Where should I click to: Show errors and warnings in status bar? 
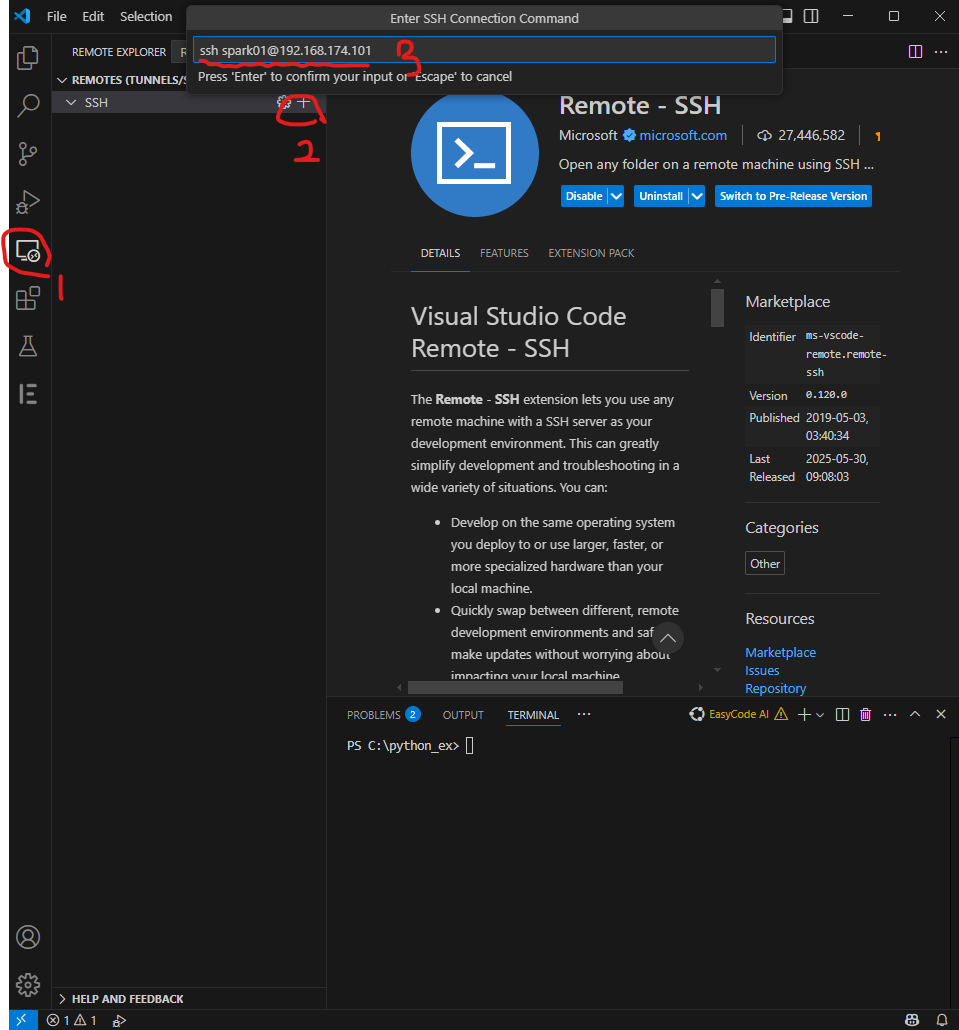[x=72, y=1020]
